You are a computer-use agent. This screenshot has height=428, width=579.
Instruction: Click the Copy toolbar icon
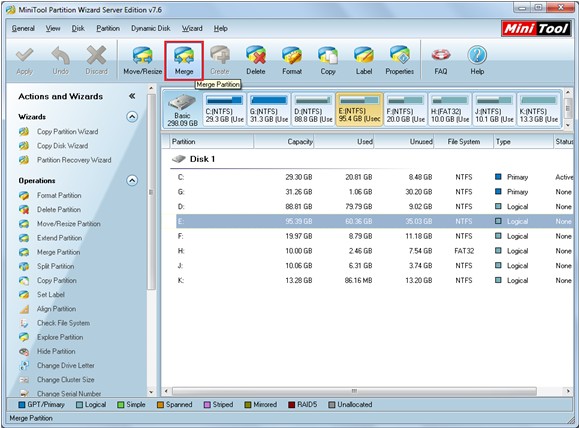click(328, 55)
